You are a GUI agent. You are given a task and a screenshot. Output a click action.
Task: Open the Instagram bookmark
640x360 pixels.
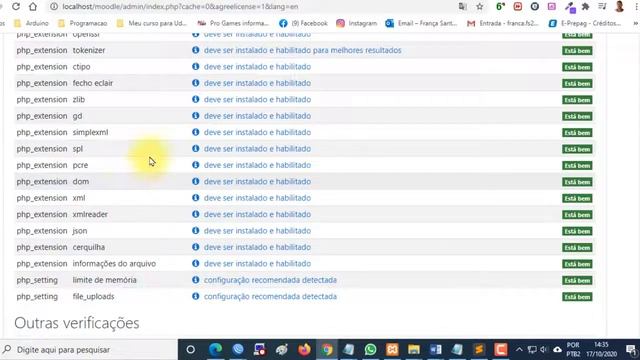point(357,23)
